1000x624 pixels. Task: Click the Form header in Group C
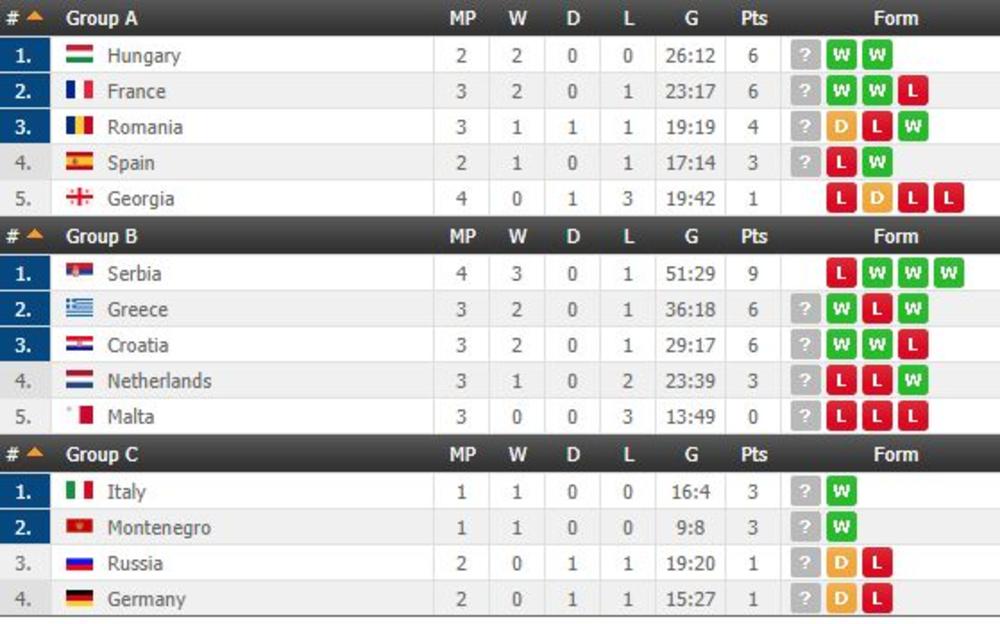click(x=895, y=454)
